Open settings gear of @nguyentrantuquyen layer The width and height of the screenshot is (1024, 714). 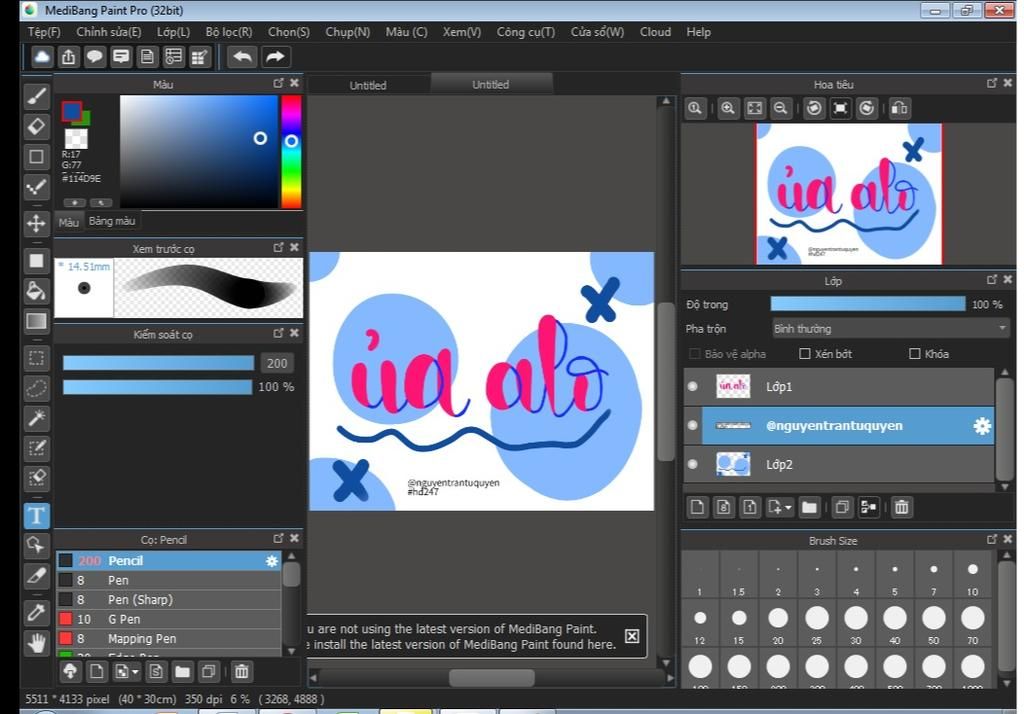pyautogui.click(x=982, y=426)
